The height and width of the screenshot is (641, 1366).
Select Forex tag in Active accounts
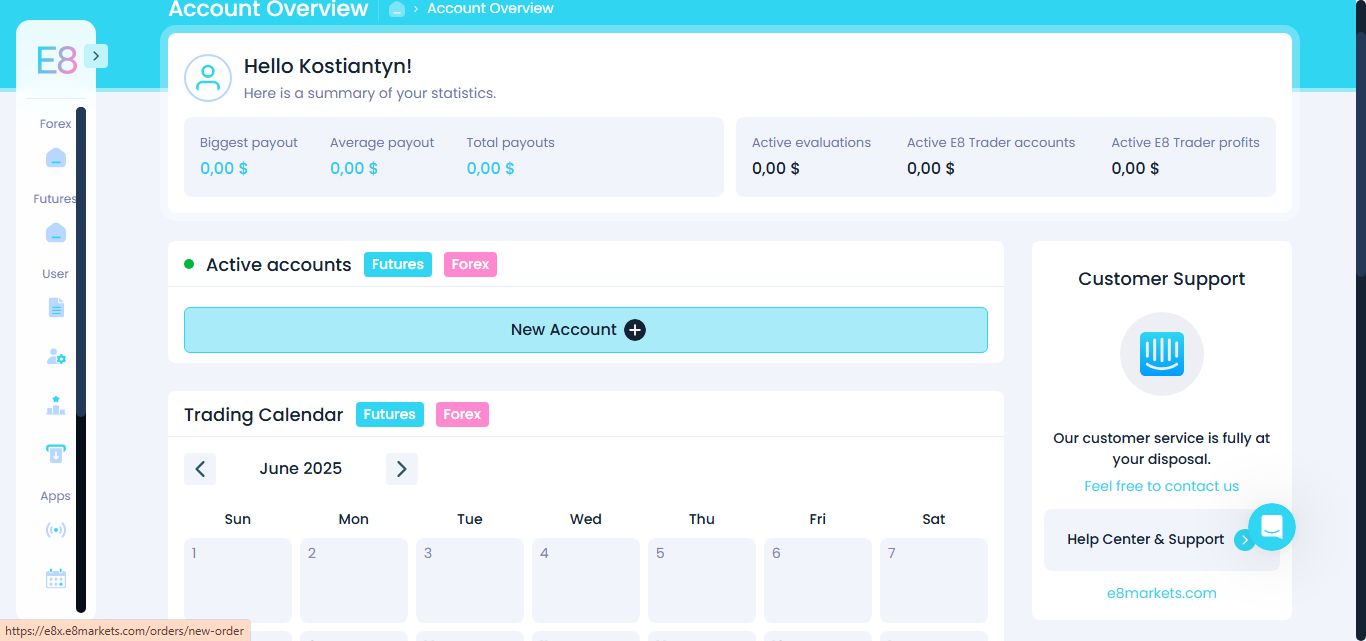(x=470, y=265)
